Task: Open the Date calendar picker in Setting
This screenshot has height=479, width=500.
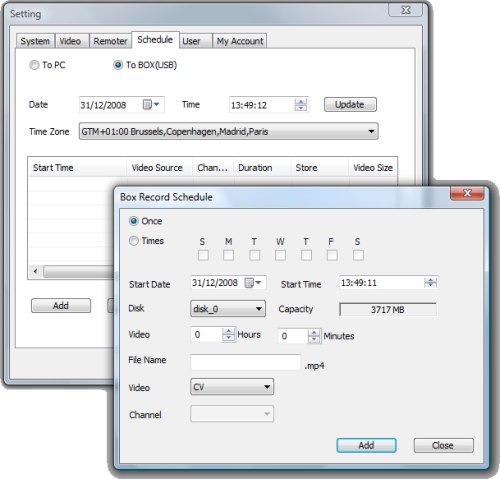Action: (151, 105)
